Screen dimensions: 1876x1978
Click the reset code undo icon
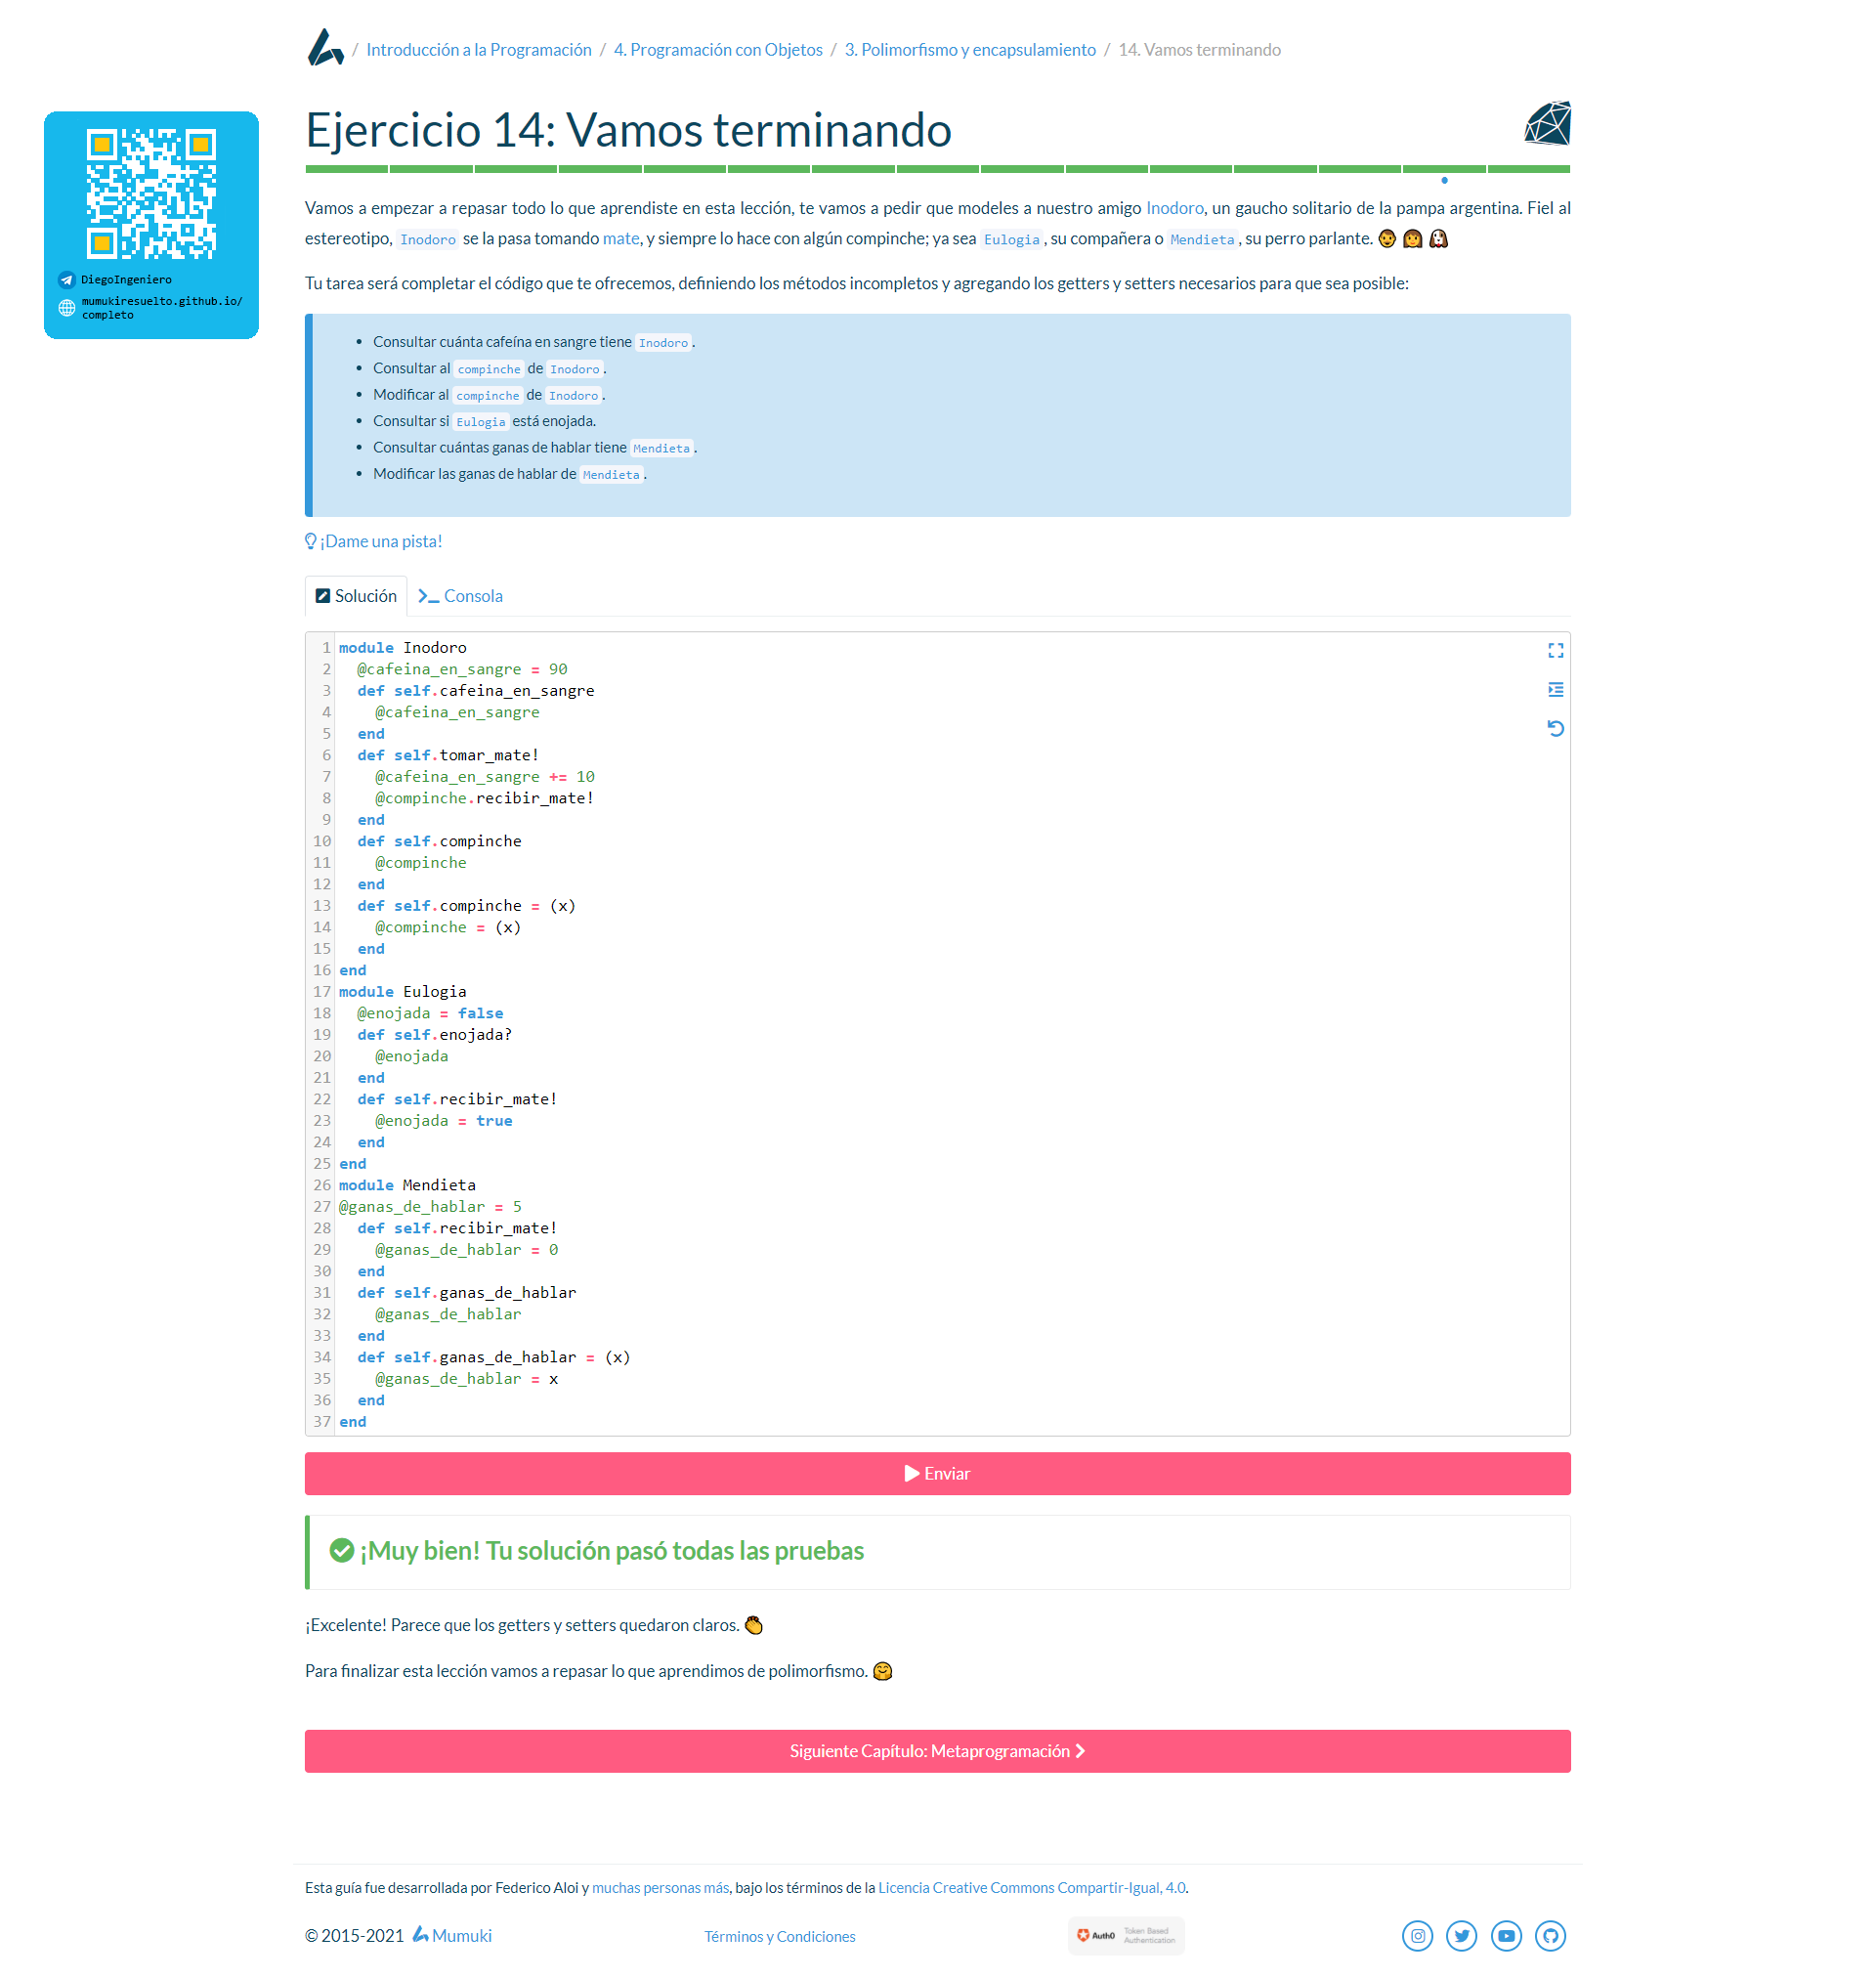[1555, 728]
